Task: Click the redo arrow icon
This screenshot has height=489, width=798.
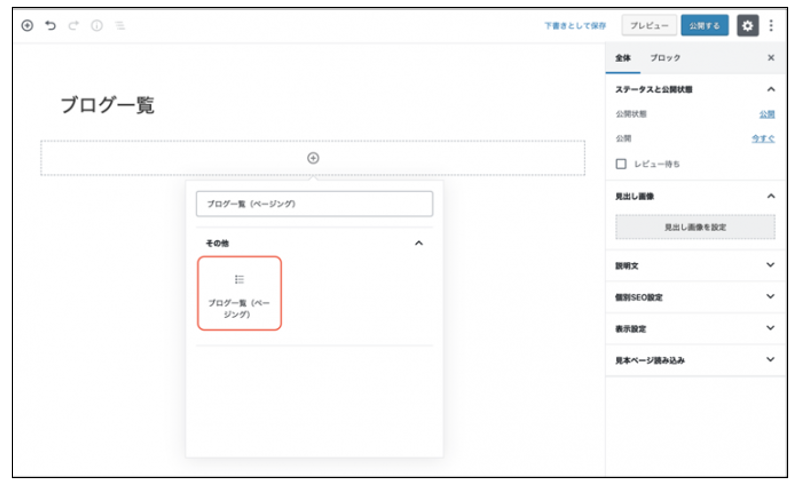Action: [x=73, y=25]
